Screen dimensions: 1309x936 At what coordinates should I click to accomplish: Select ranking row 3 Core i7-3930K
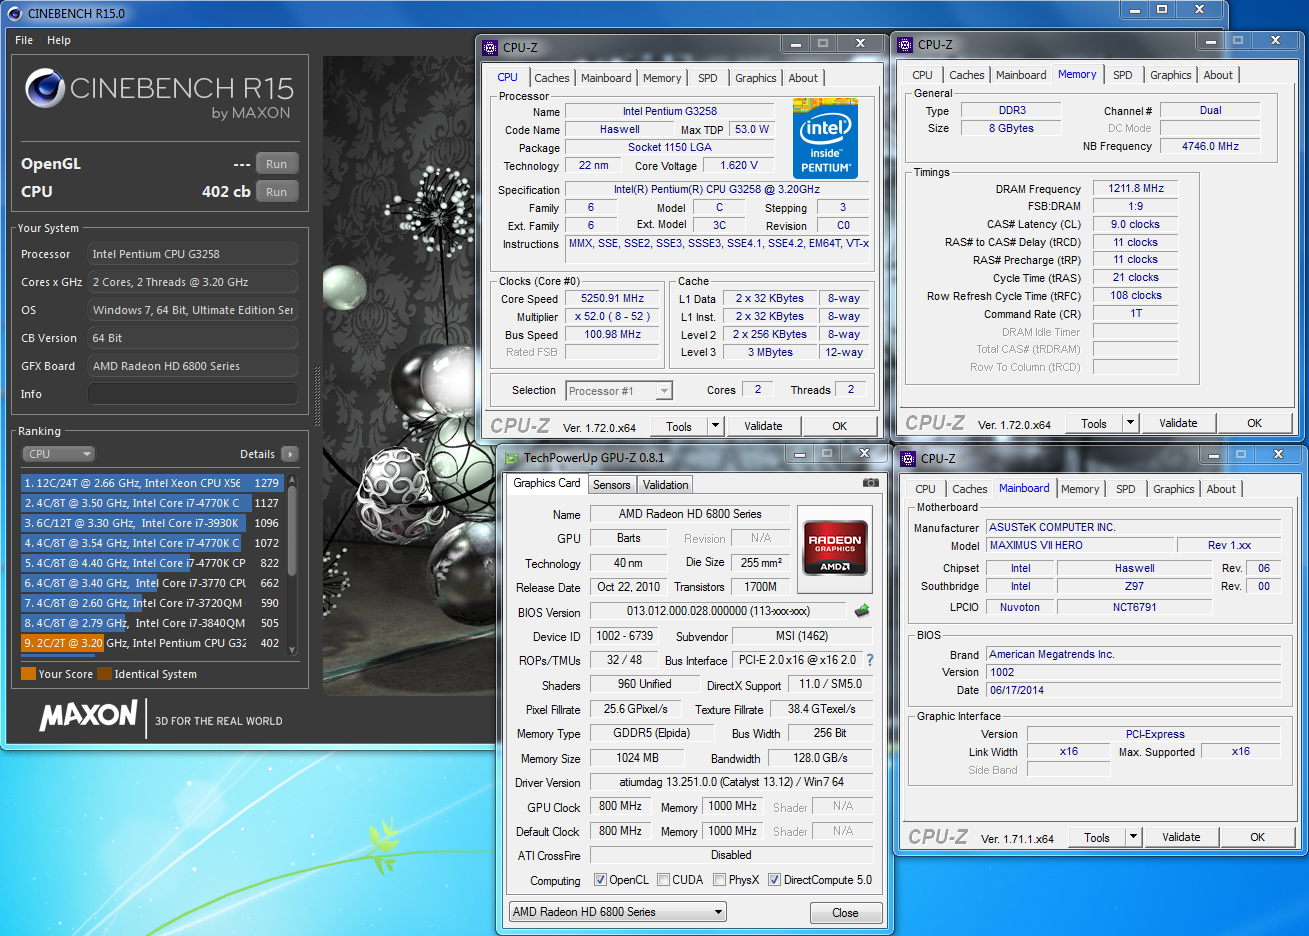point(152,523)
